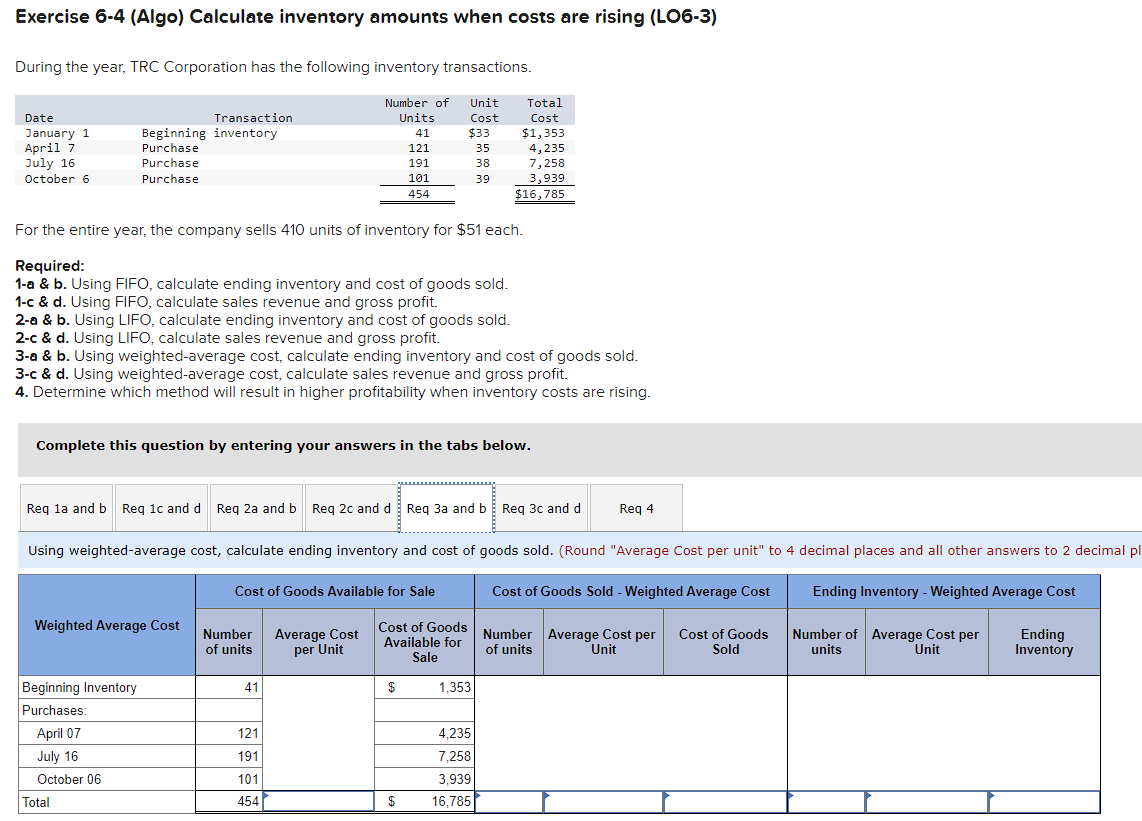Select the Average Cost per Unit cell under Cost of Goods Sold
This screenshot has height=821, width=1142.
(x=602, y=802)
